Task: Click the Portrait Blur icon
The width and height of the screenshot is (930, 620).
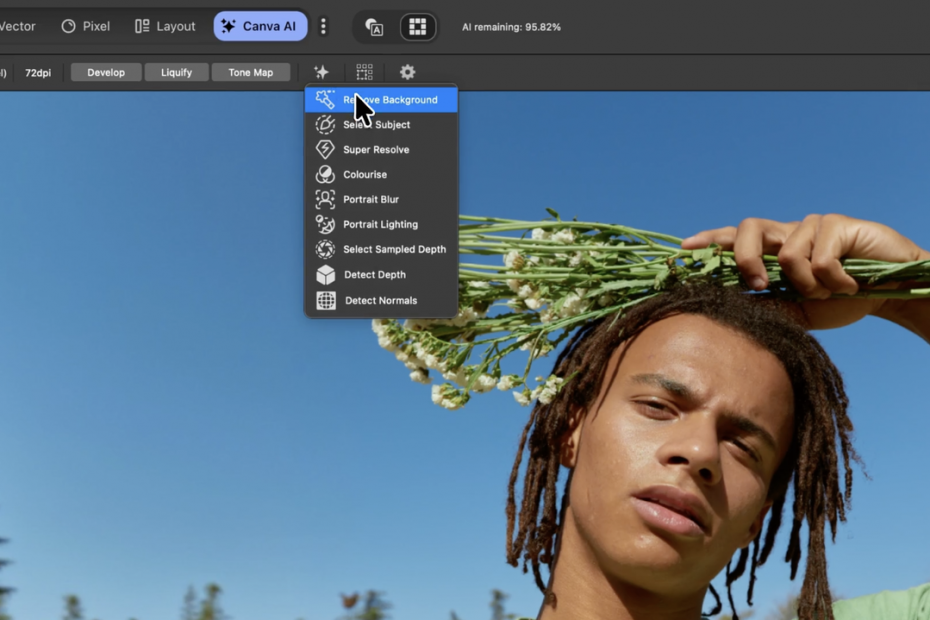Action: click(325, 200)
